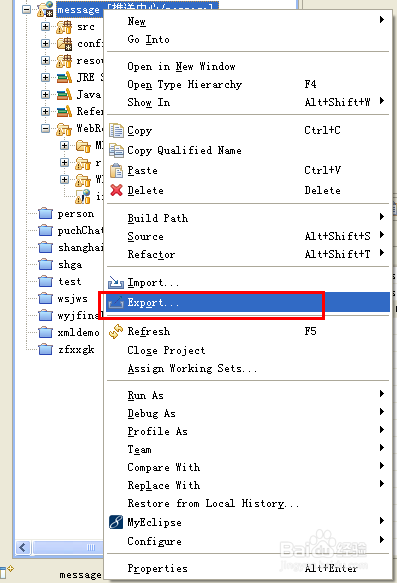397x583 pixels.
Task: Expand the Referenced Libraries node
Action: click(45, 111)
